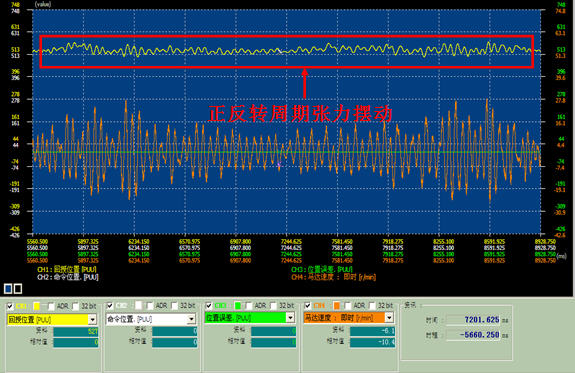The image size is (575, 373).
Task: Uncheck the CH1 channel checkbox
Action: click(10, 306)
